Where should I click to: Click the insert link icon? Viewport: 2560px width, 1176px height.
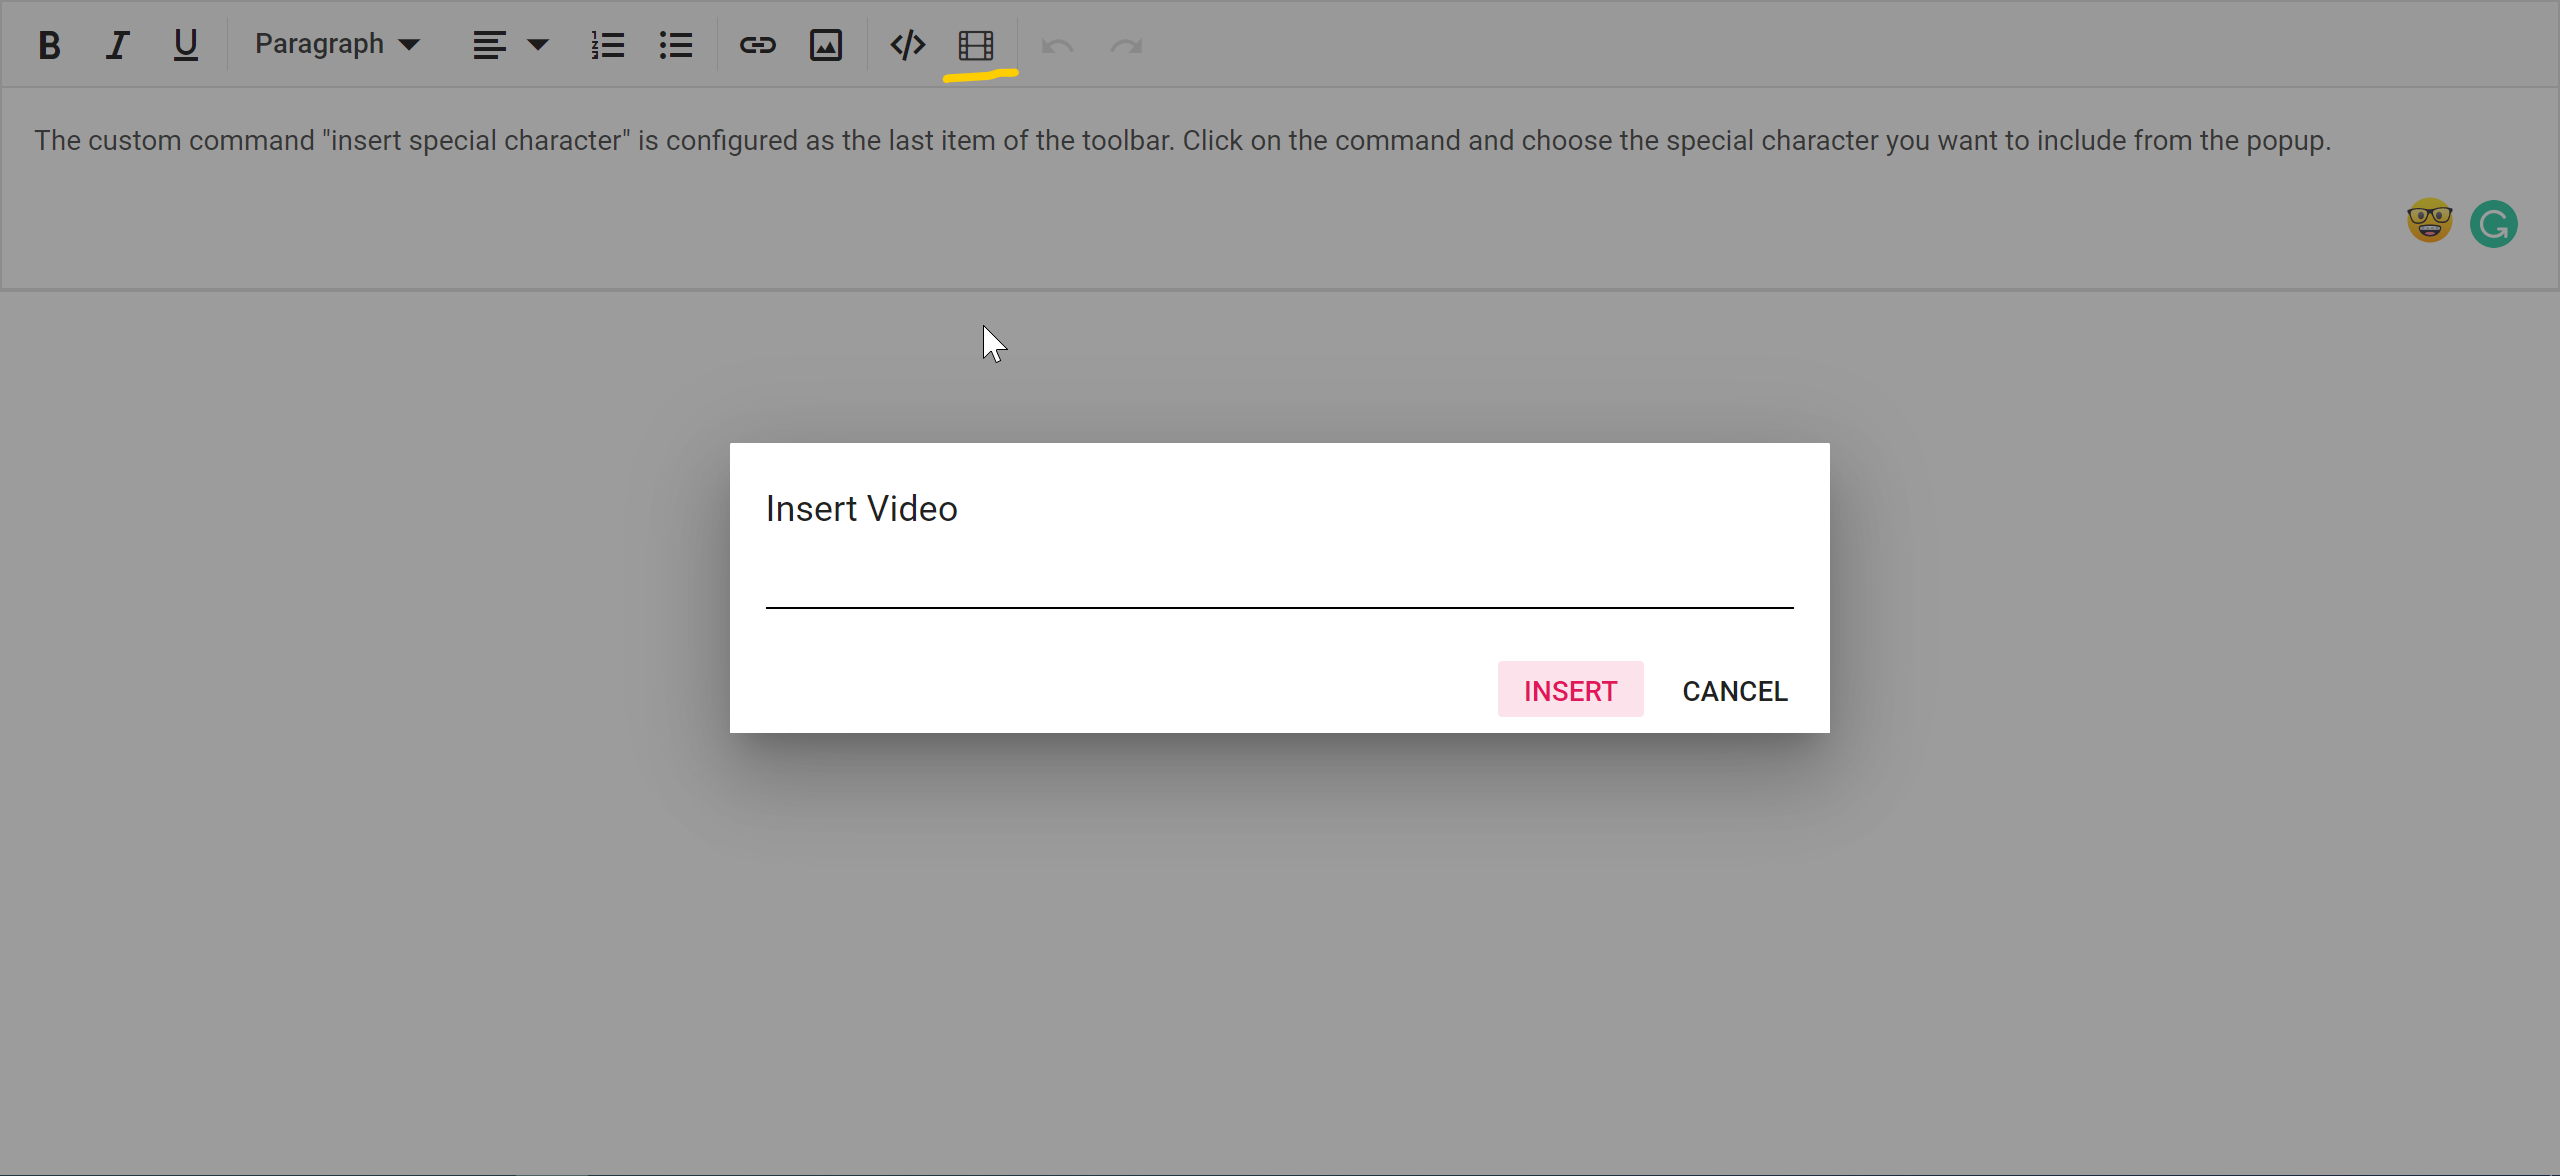point(757,45)
